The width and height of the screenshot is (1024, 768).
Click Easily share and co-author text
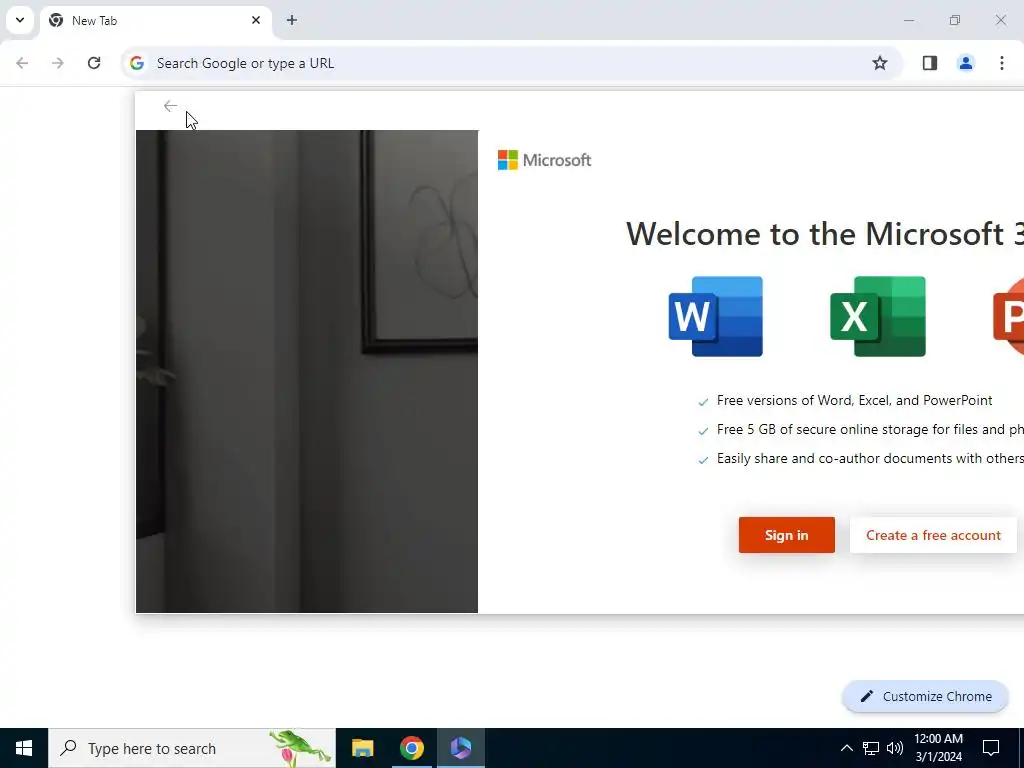click(x=870, y=458)
